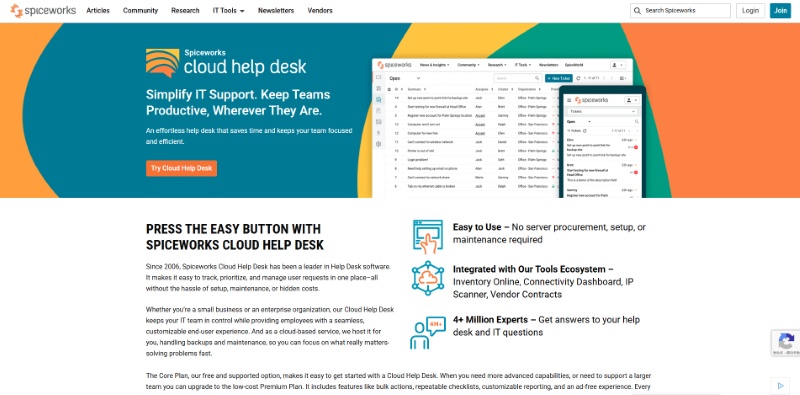Open the Articles nav link

tap(98, 10)
